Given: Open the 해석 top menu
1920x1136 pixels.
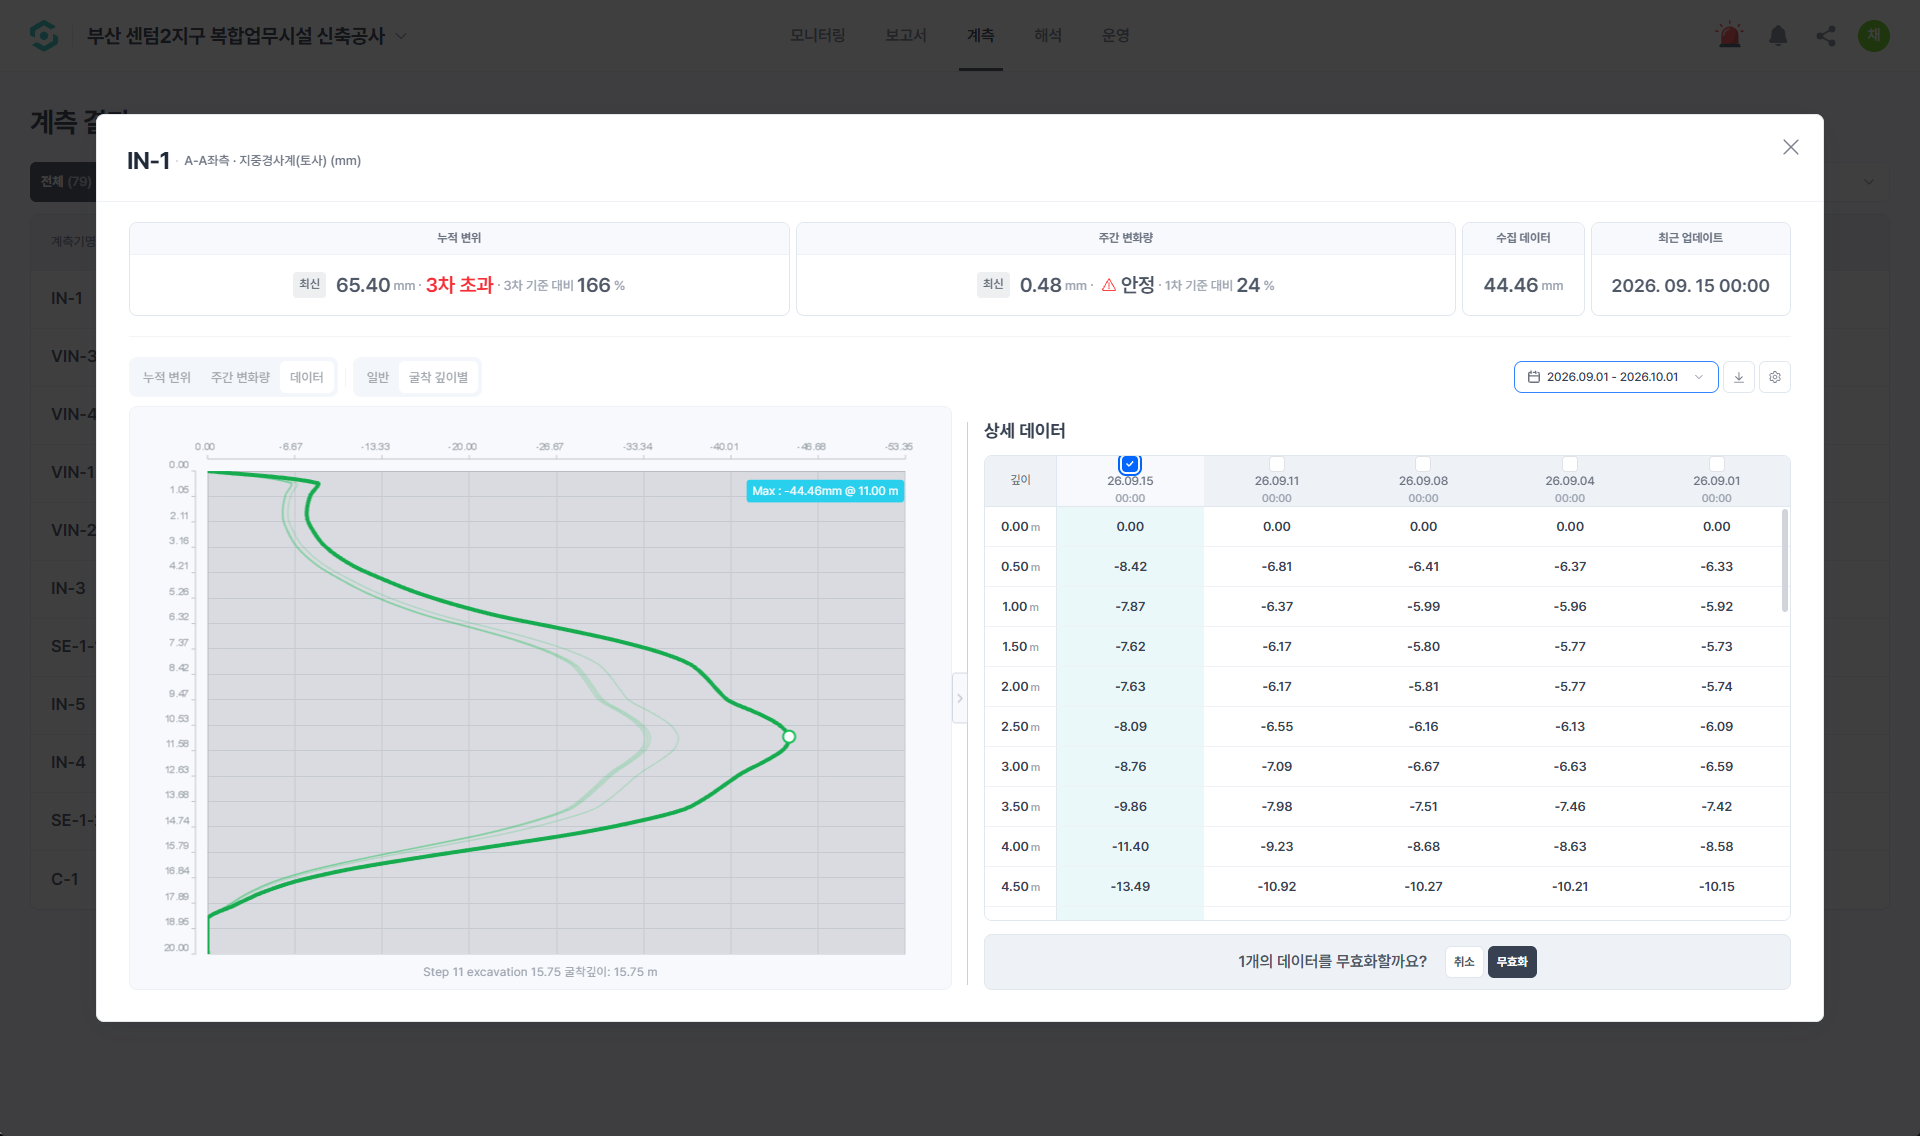Looking at the screenshot, I should pyautogui.click(x=1048, y=35).
